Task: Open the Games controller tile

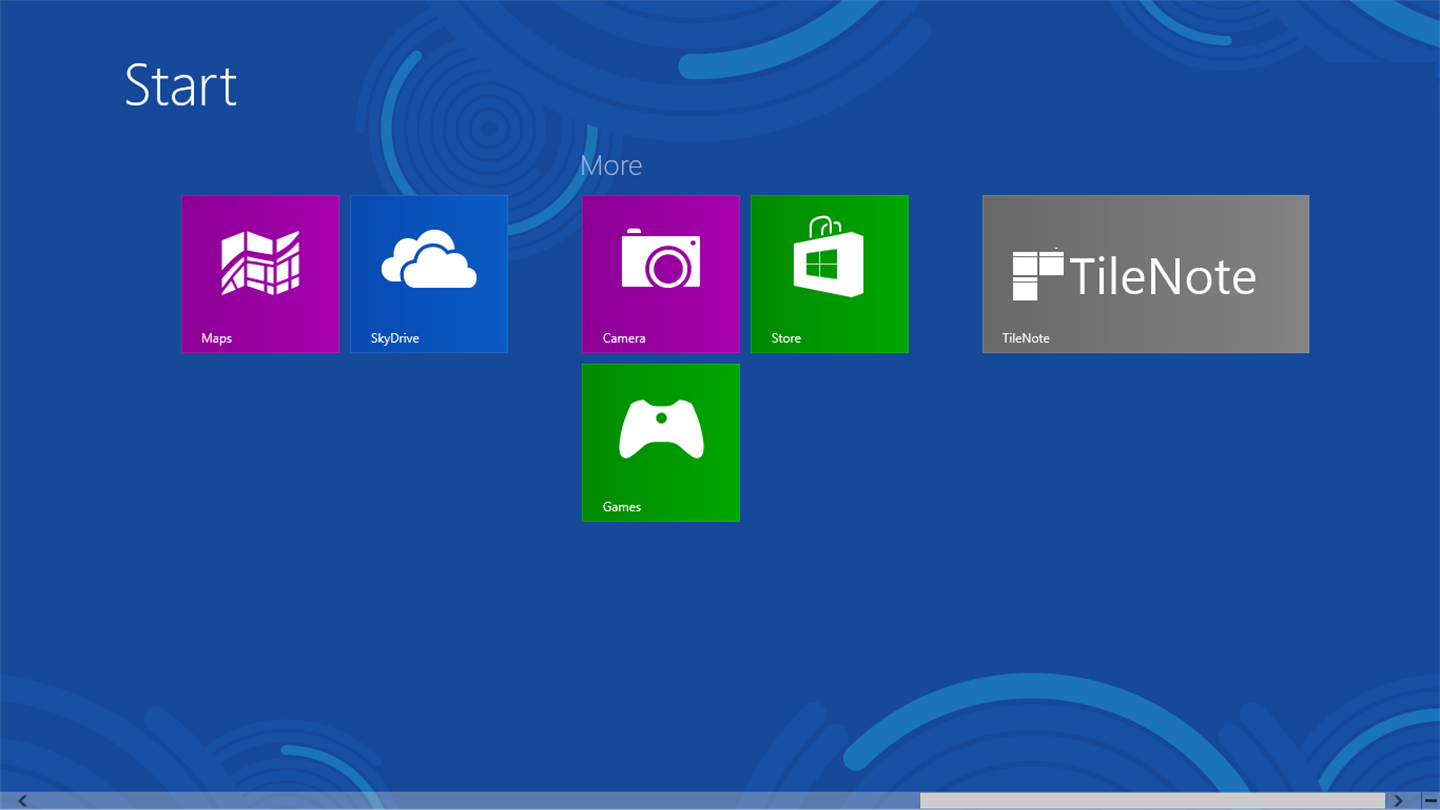Action: click(661, 443)
